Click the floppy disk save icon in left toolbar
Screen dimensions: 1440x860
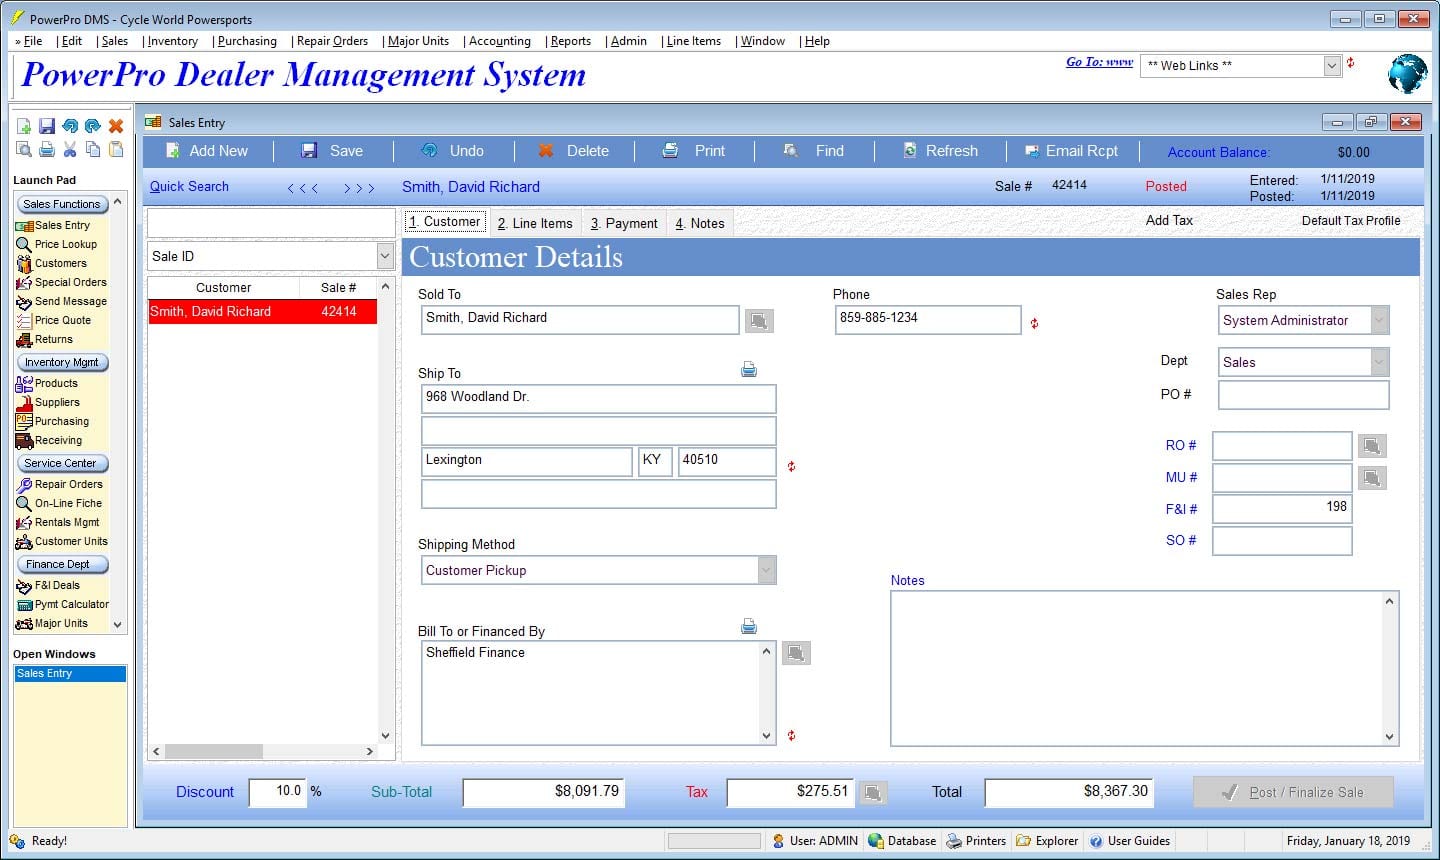point(47,126)
